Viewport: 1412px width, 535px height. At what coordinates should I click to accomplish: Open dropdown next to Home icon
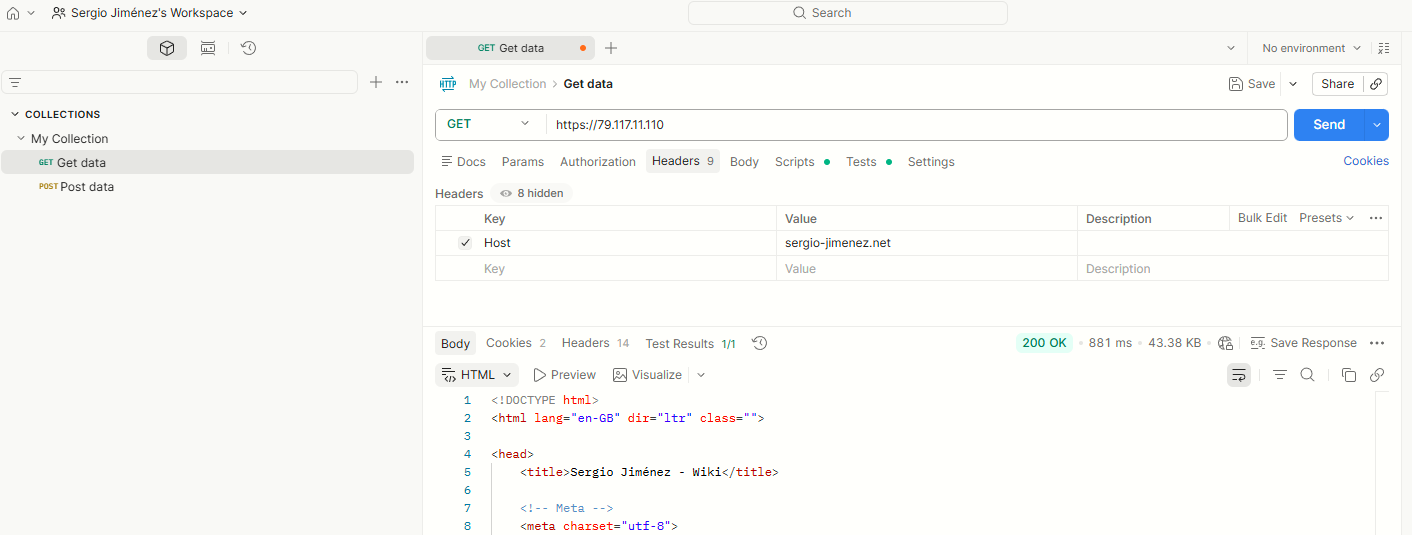point(31,13)
